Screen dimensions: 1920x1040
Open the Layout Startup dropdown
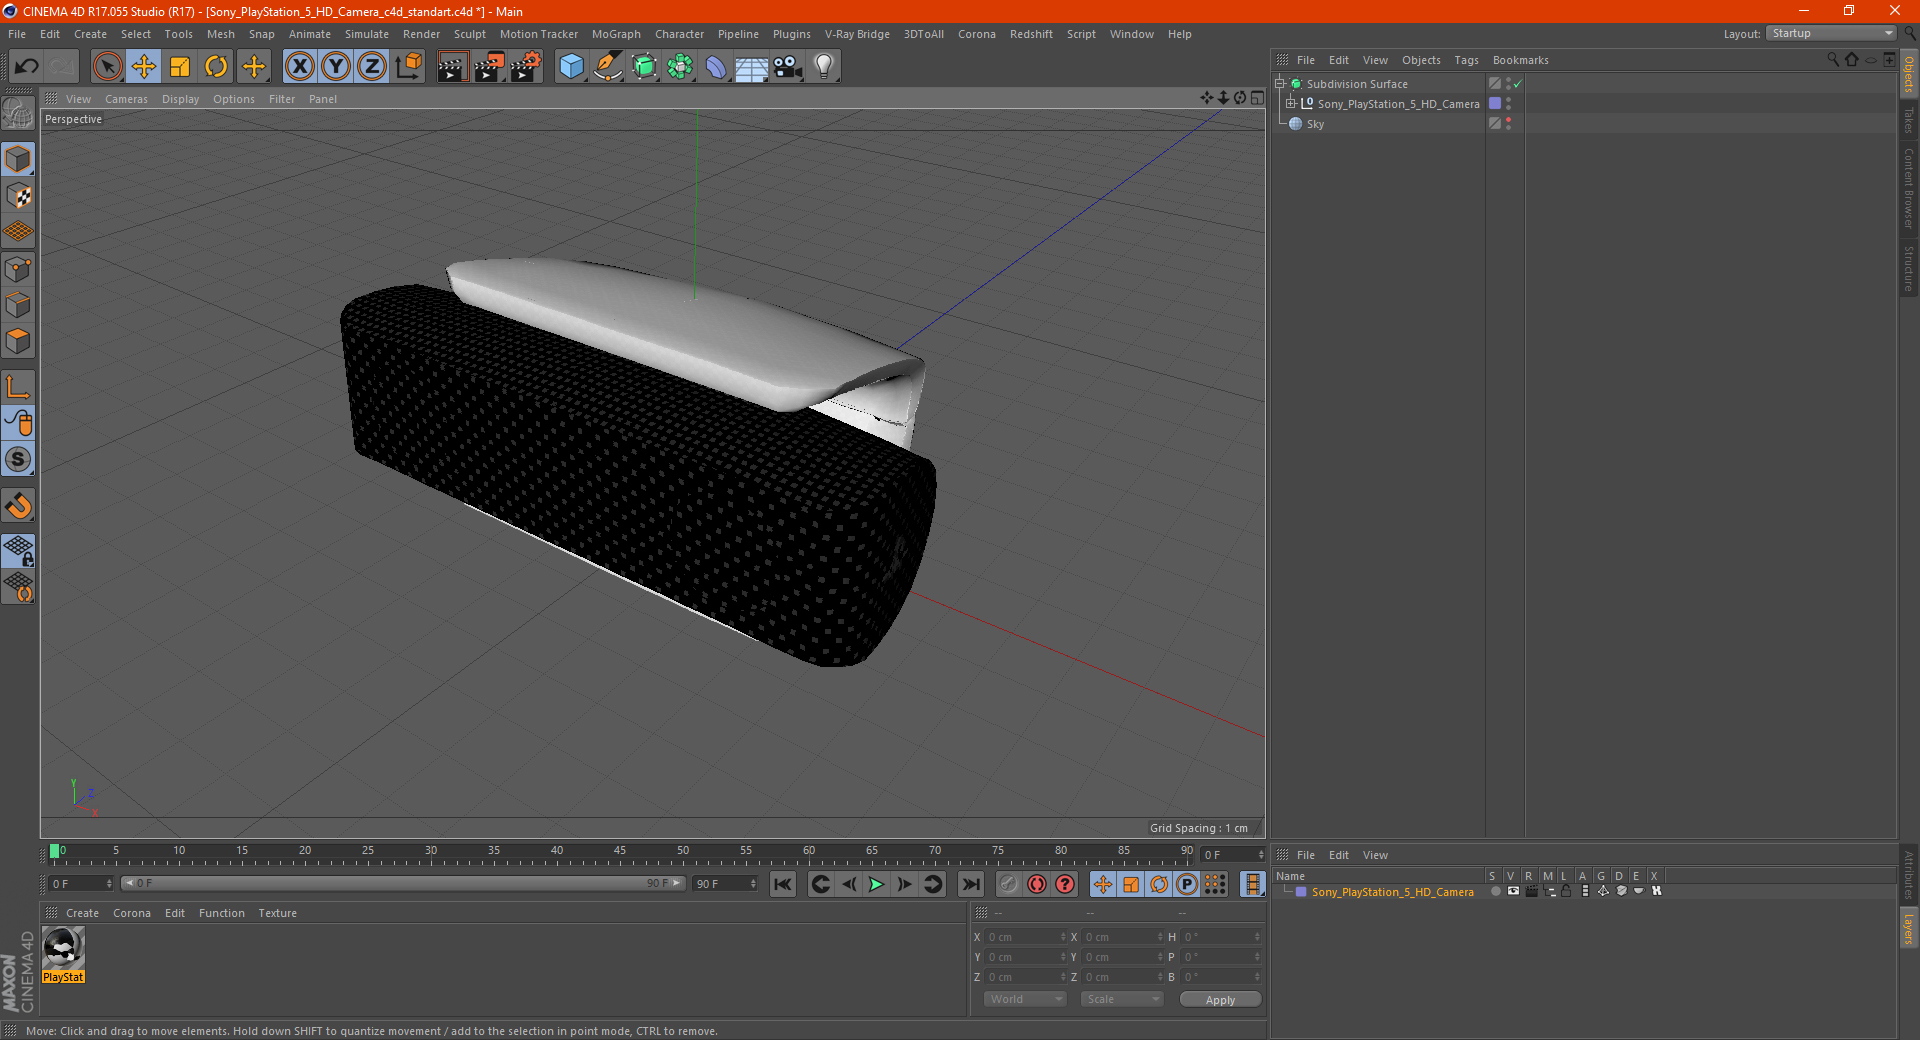click(x=1831, y=33)
